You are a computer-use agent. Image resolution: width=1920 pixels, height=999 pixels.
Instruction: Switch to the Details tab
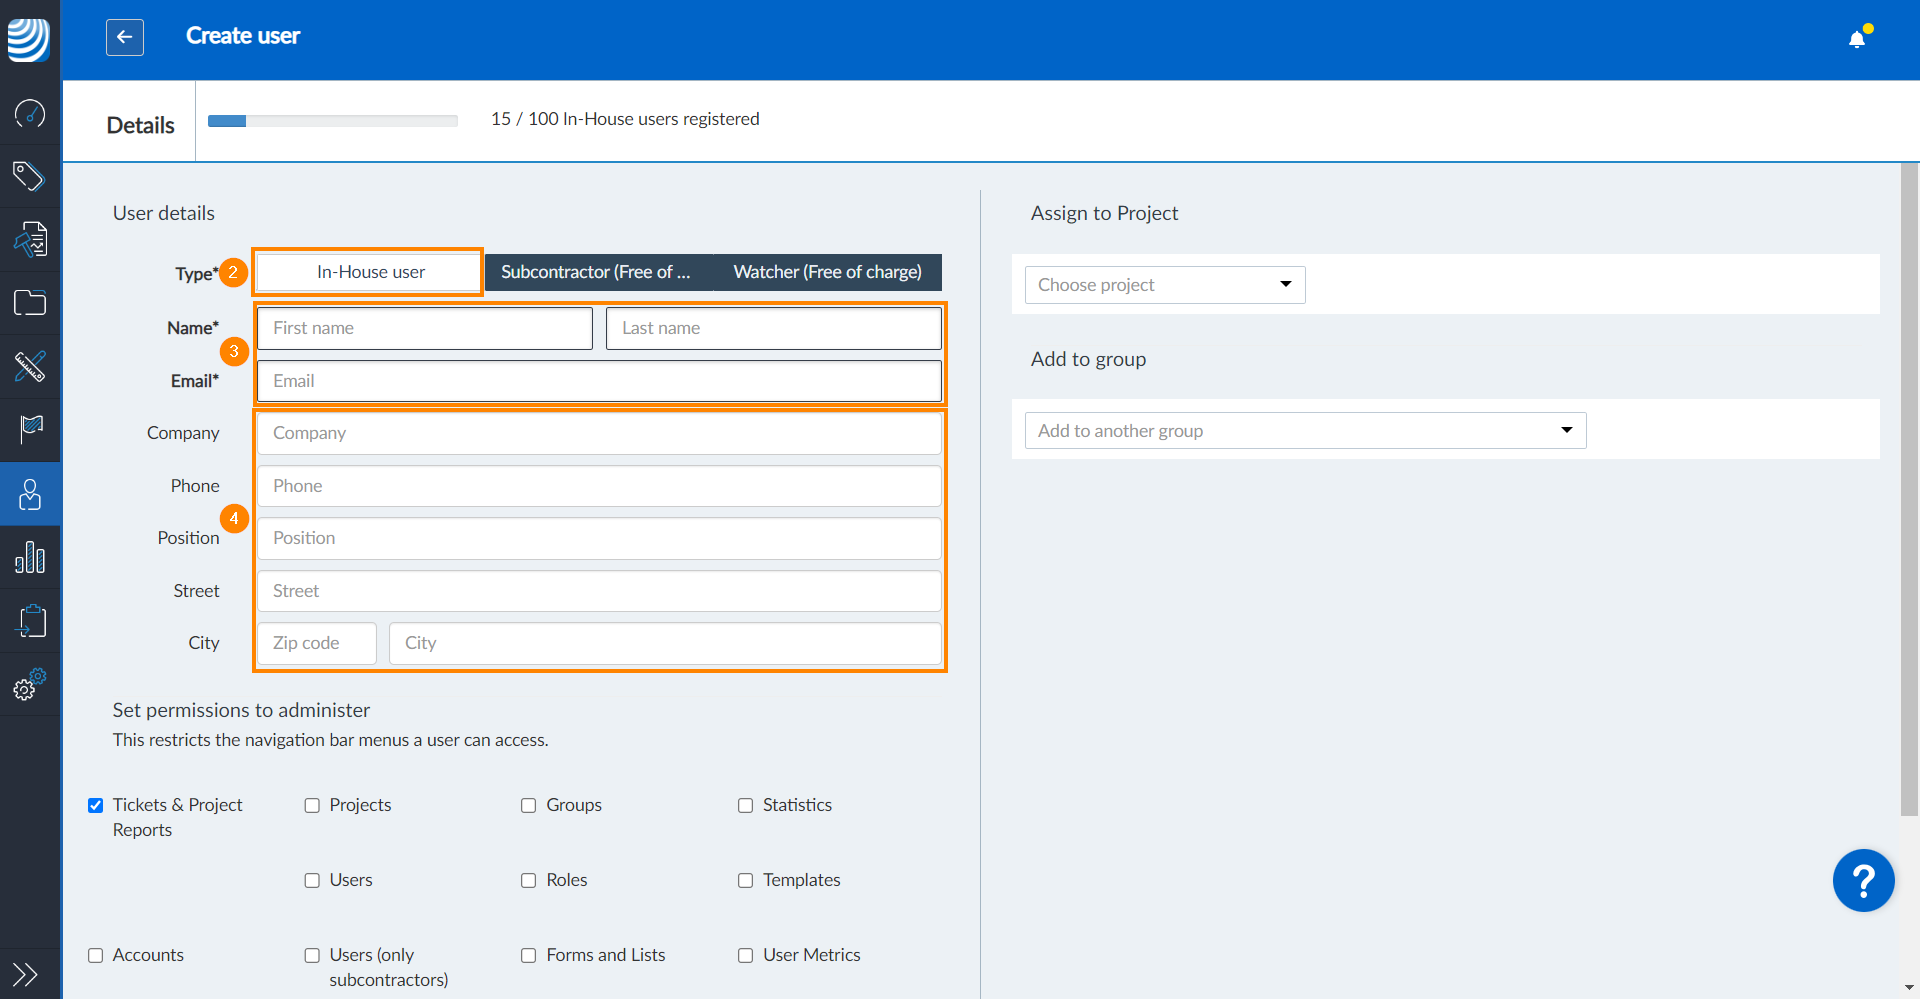[x=140, y=125]
